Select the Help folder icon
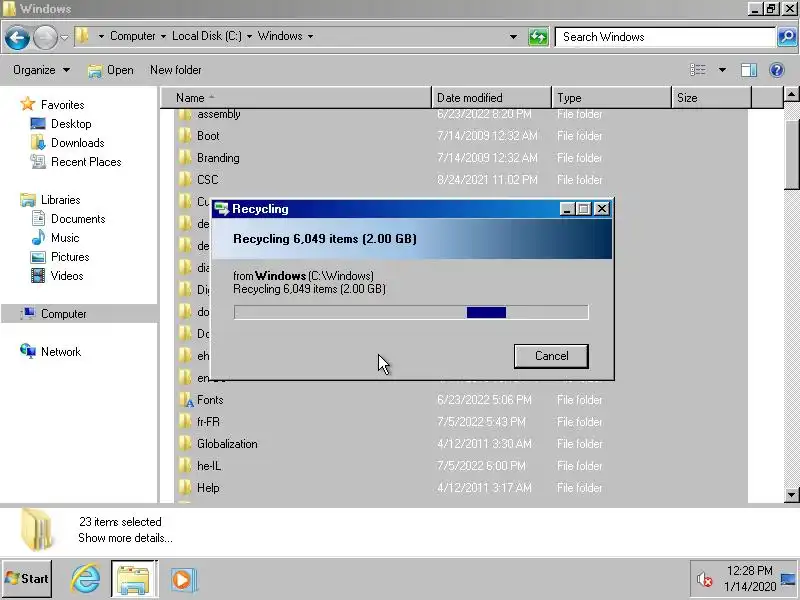This screenshot has width=800, height=600. tap(186, 488)
